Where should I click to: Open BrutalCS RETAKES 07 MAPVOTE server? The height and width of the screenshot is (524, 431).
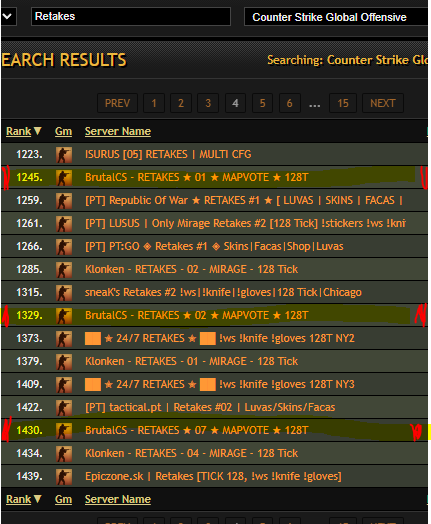pos(196,430)
